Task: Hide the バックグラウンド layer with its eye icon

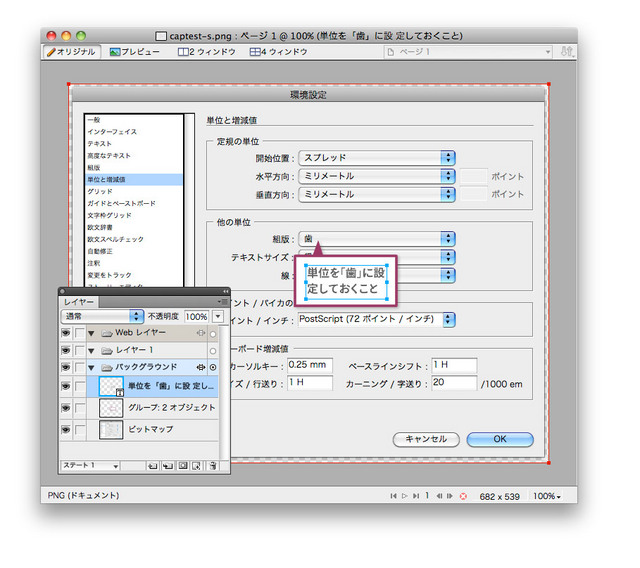Action: (65, 367)
